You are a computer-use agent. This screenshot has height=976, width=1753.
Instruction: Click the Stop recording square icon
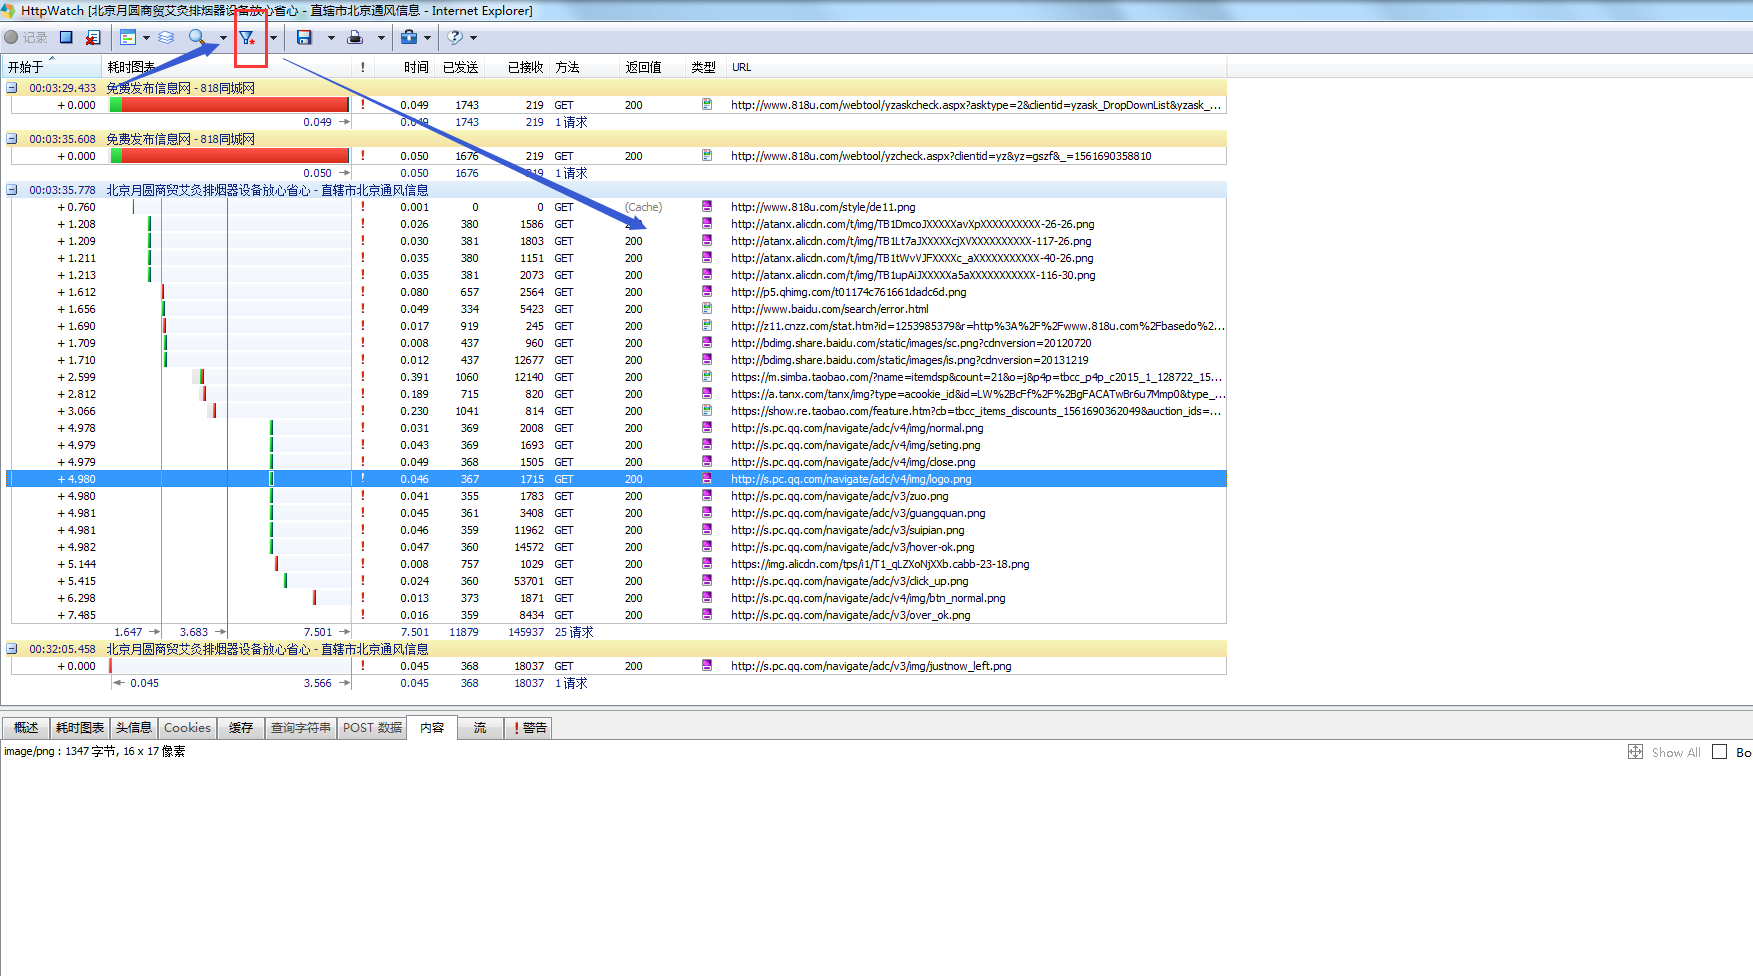[66, 37]
